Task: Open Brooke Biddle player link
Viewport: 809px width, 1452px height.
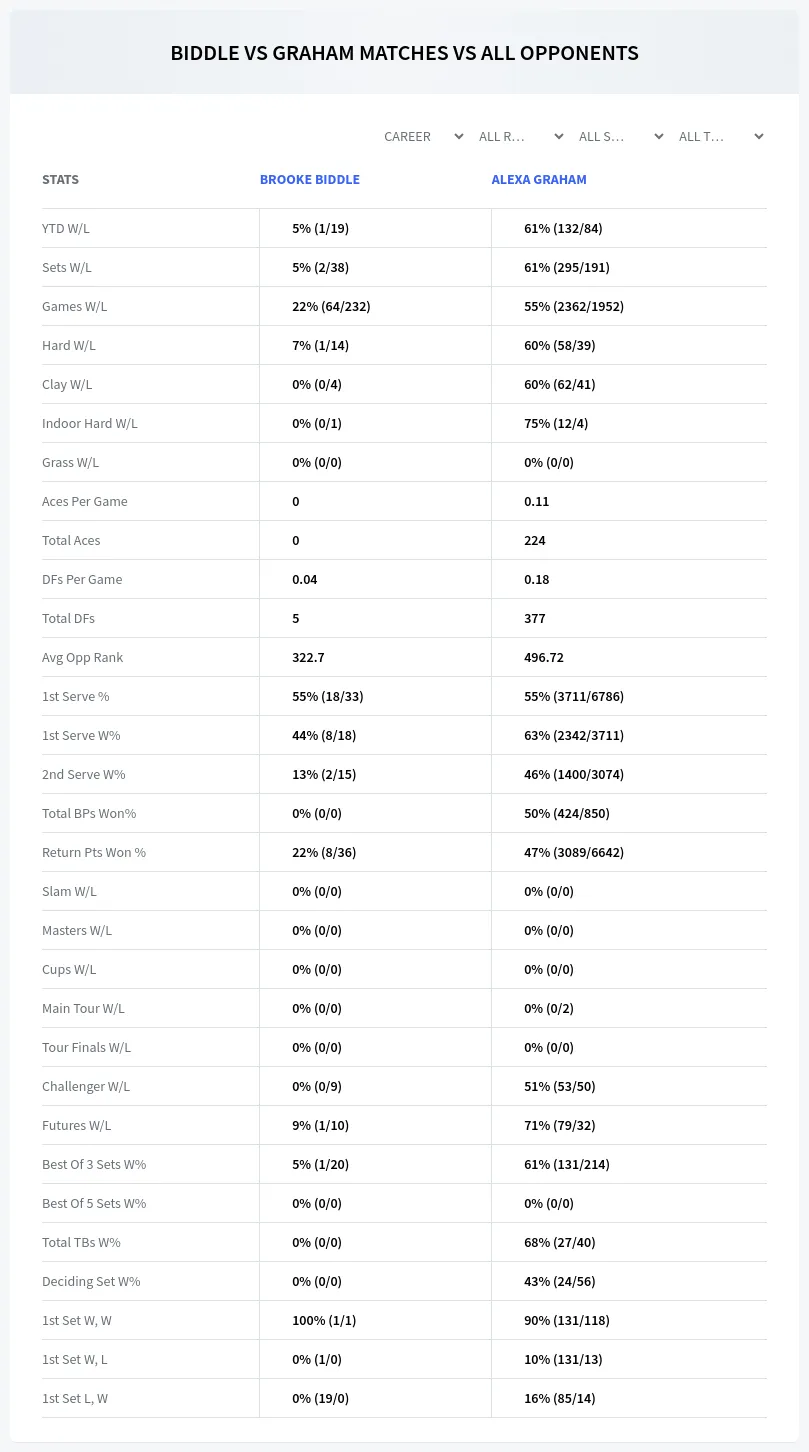Action: (x=310, y=180)
